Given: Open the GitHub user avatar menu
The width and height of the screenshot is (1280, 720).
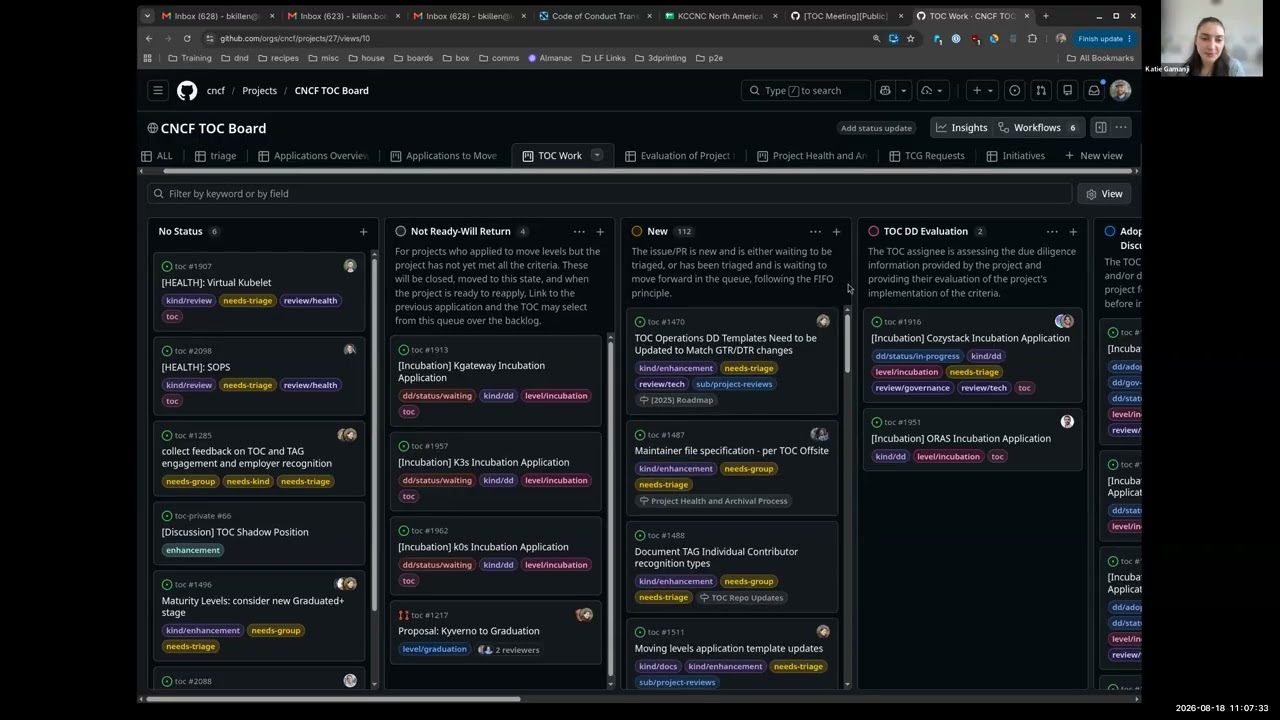Looking at the screenshot, I should pos(1120,91).
